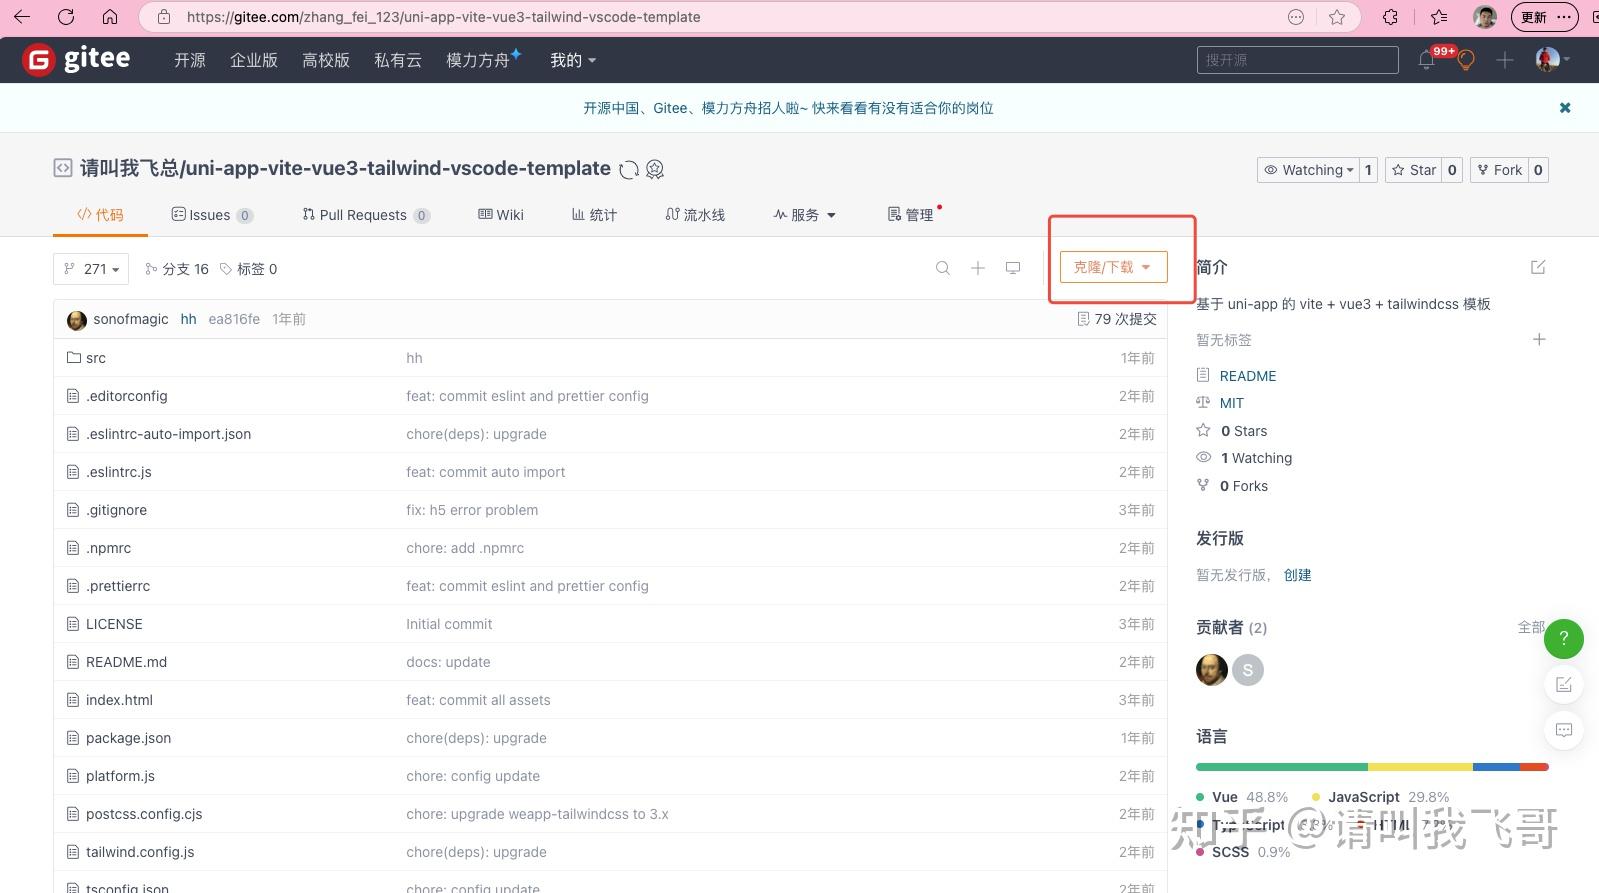
Task: Open the README link in sidebar
Action: 1248,376
